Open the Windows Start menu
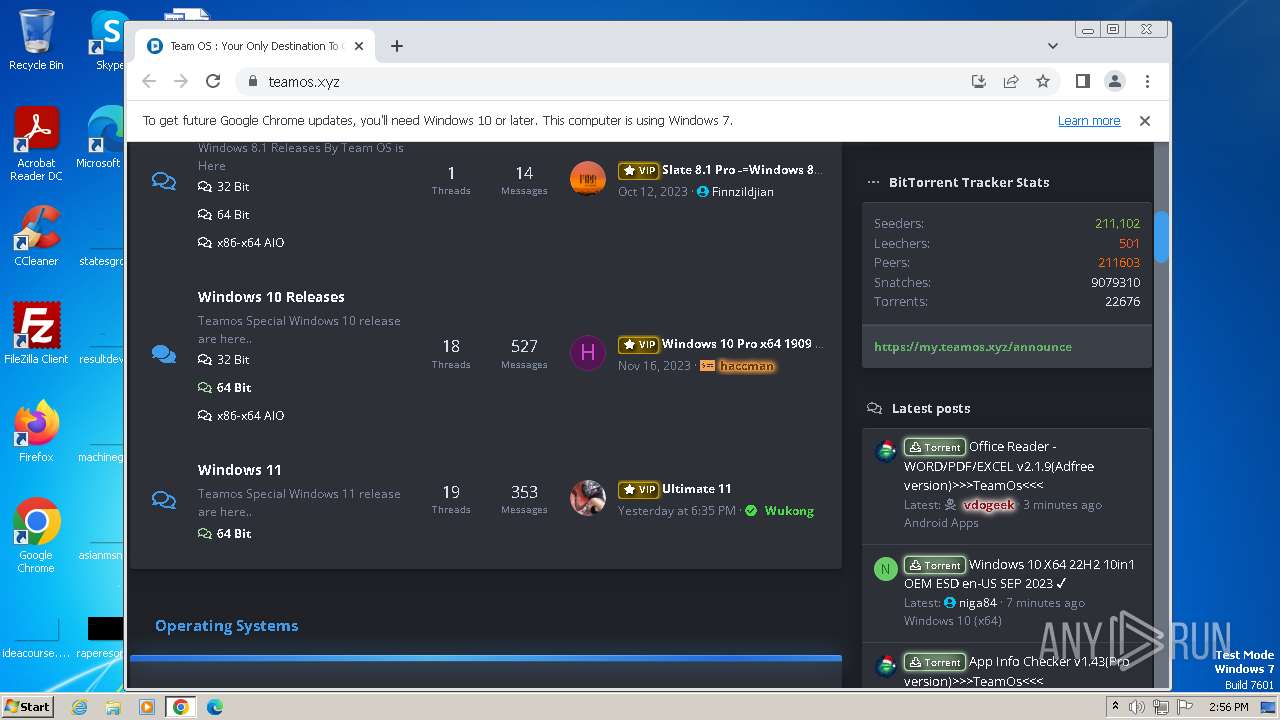This screenshot has width=1280, height=720. point(27,707)
